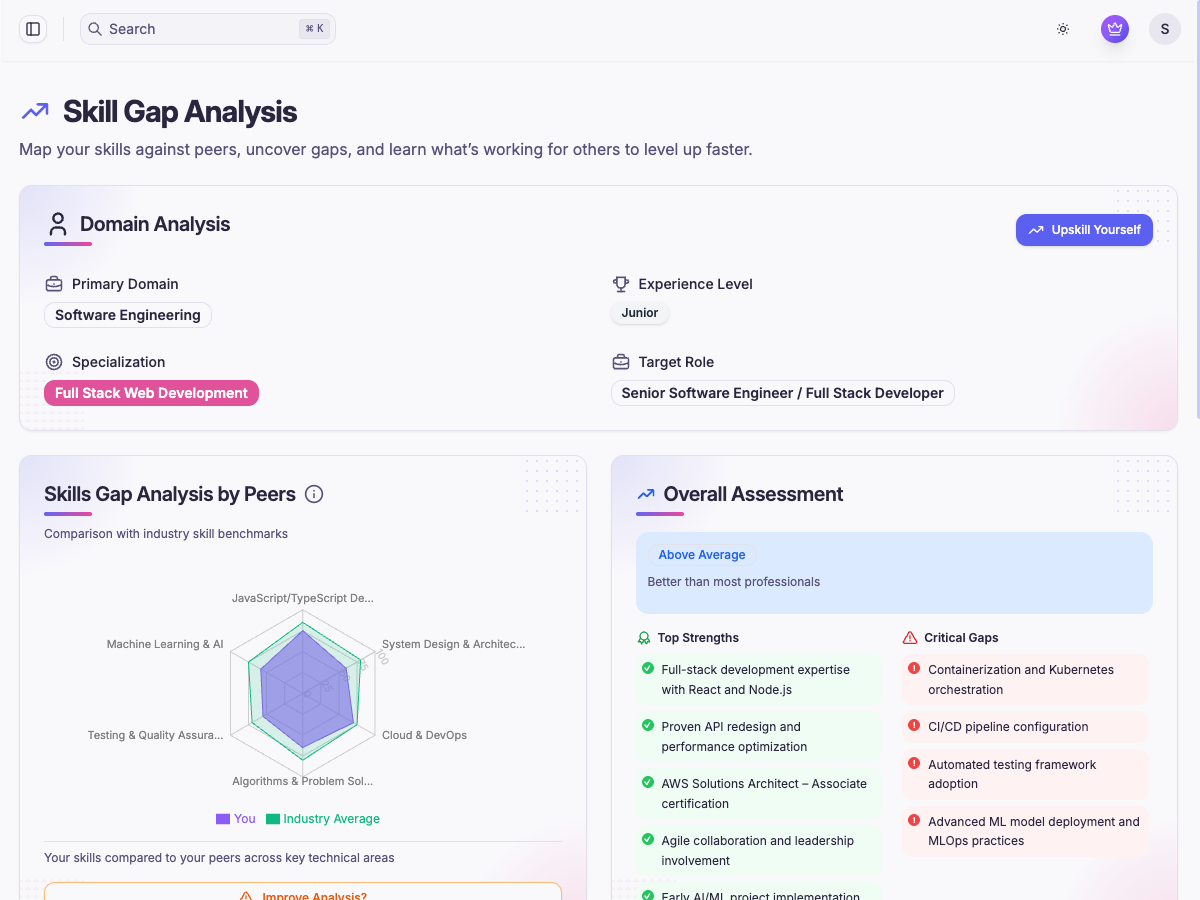Screen dimensions: 1200x900
Task: Click the briefcase icon next to Primary Domain
Action: click(53, 283)
